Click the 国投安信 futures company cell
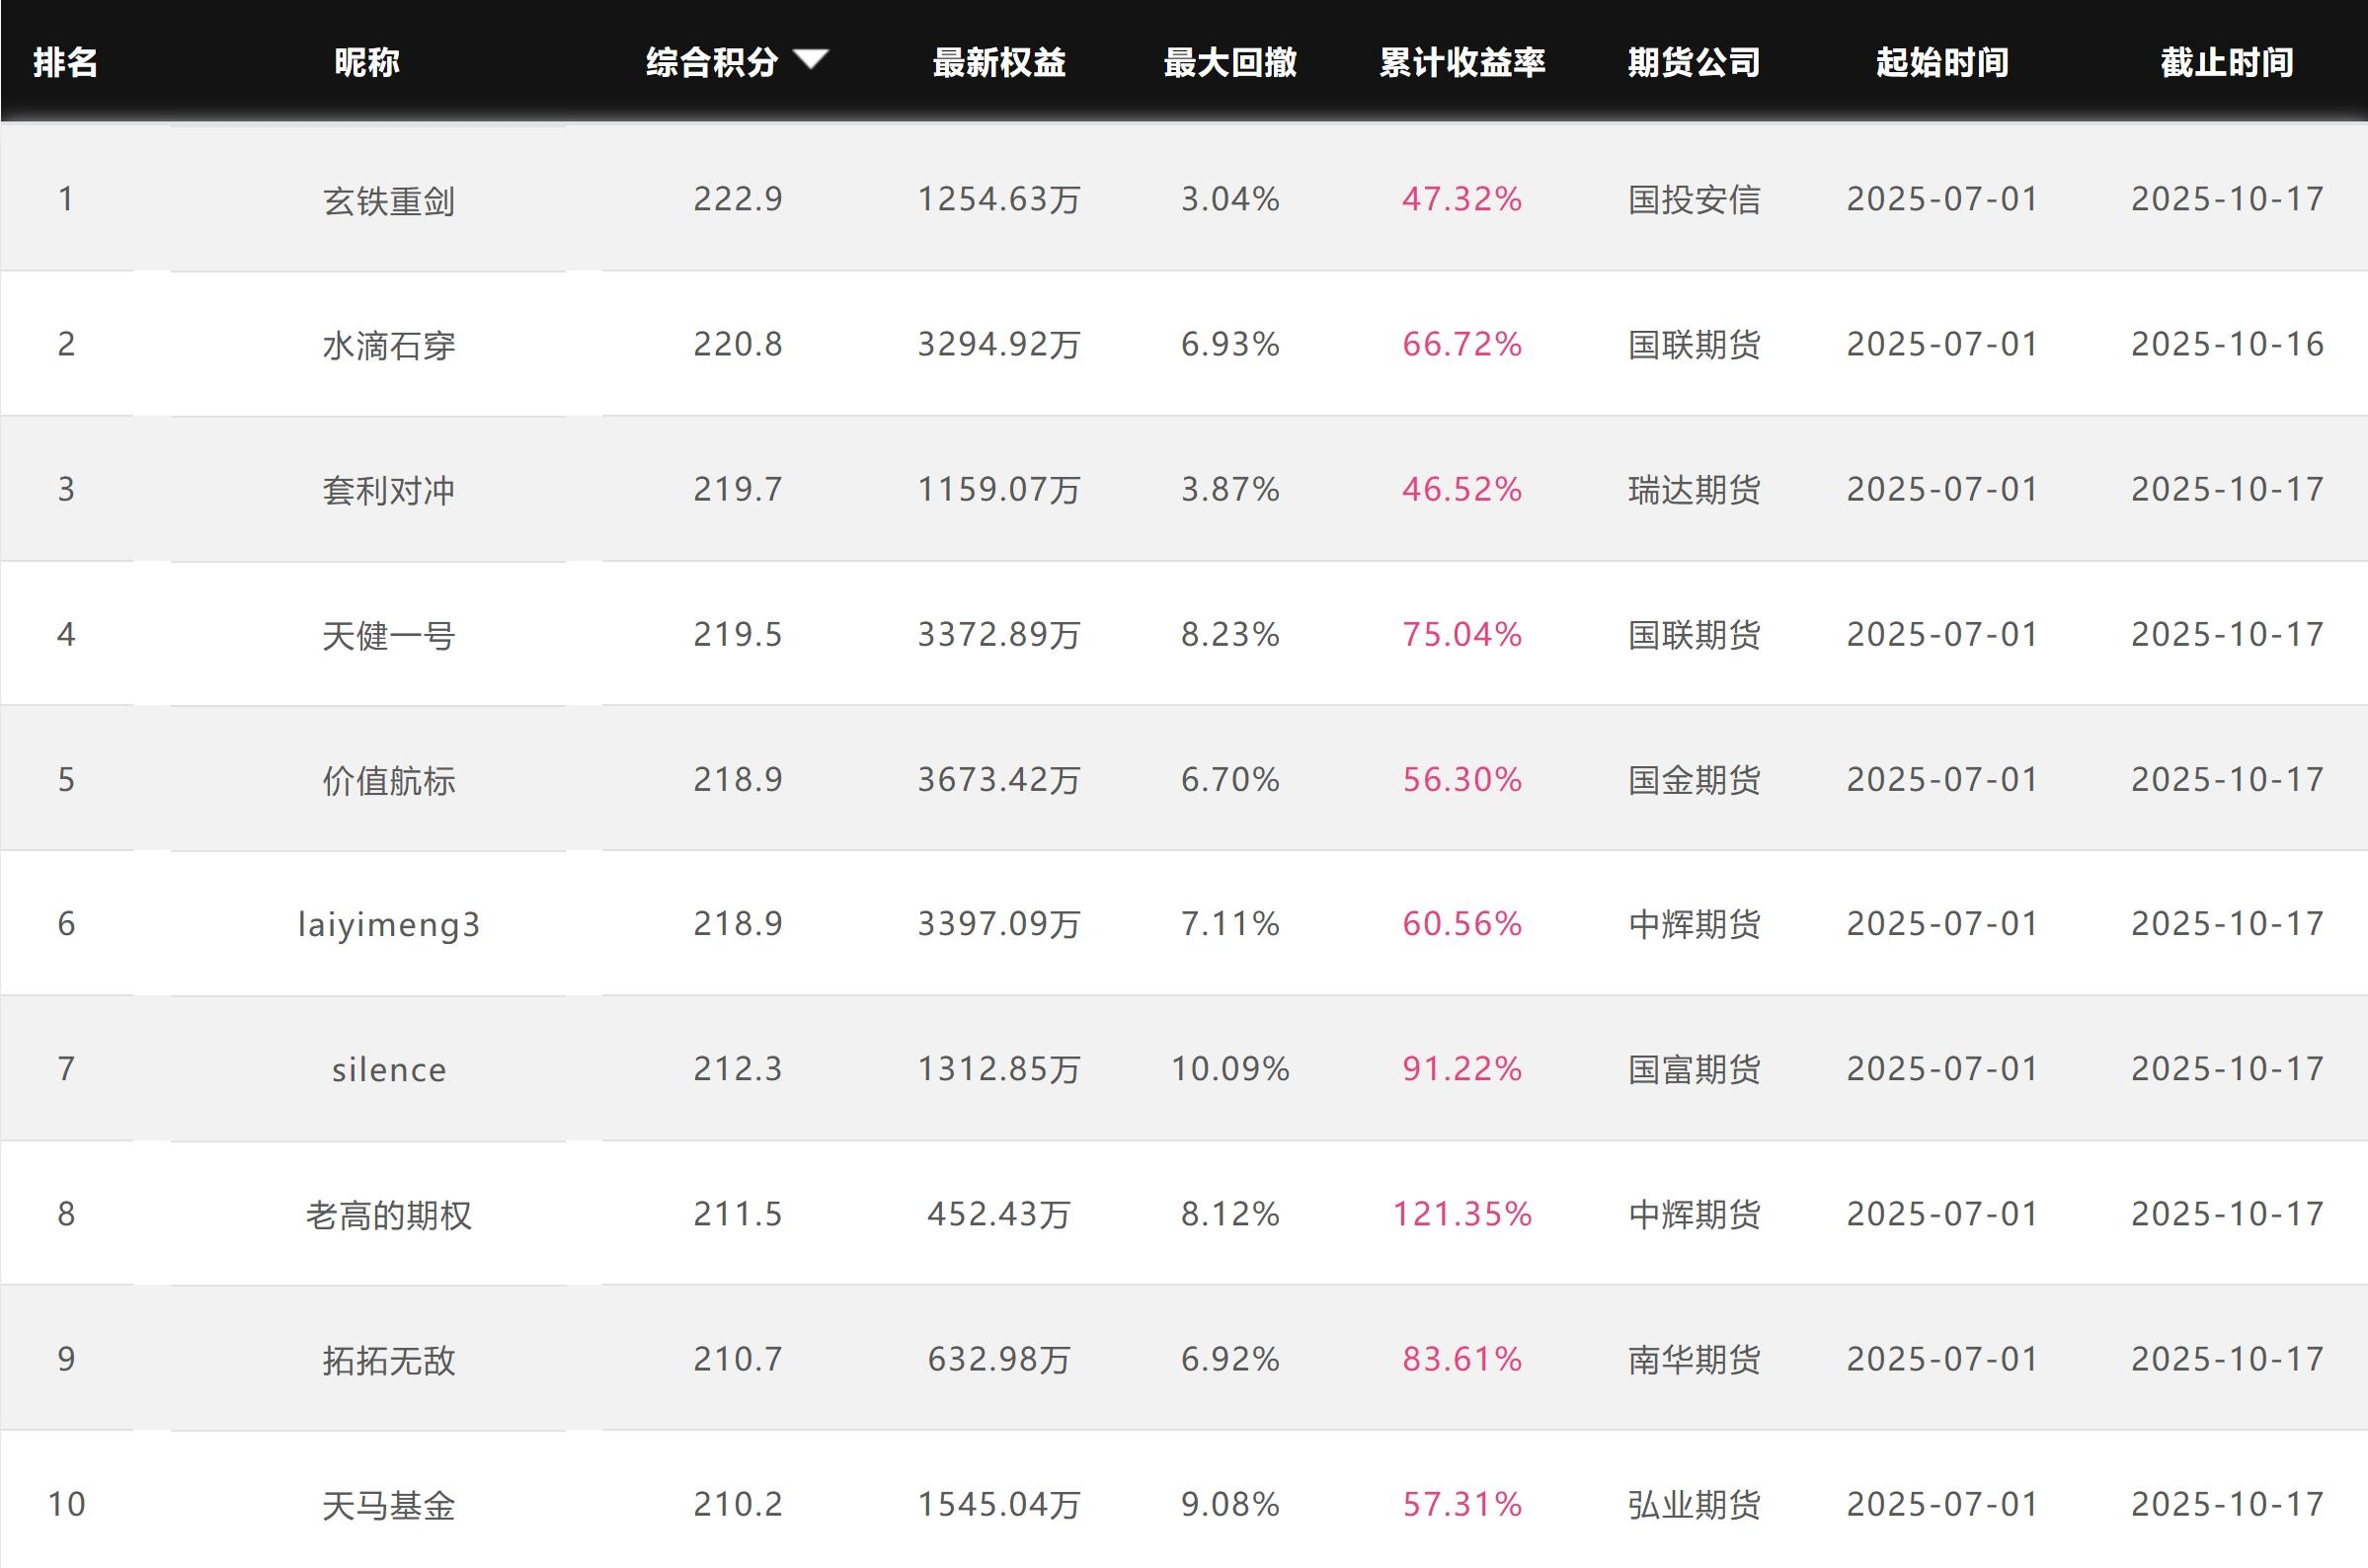 point(1694,200)
